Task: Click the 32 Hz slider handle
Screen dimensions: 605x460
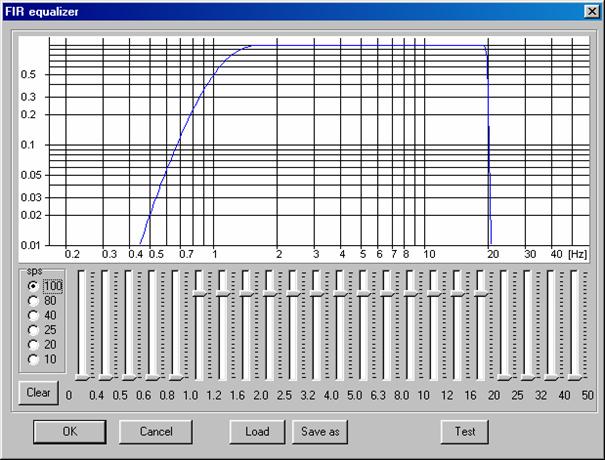Action: pyautogui.click(x=552, y=377)
